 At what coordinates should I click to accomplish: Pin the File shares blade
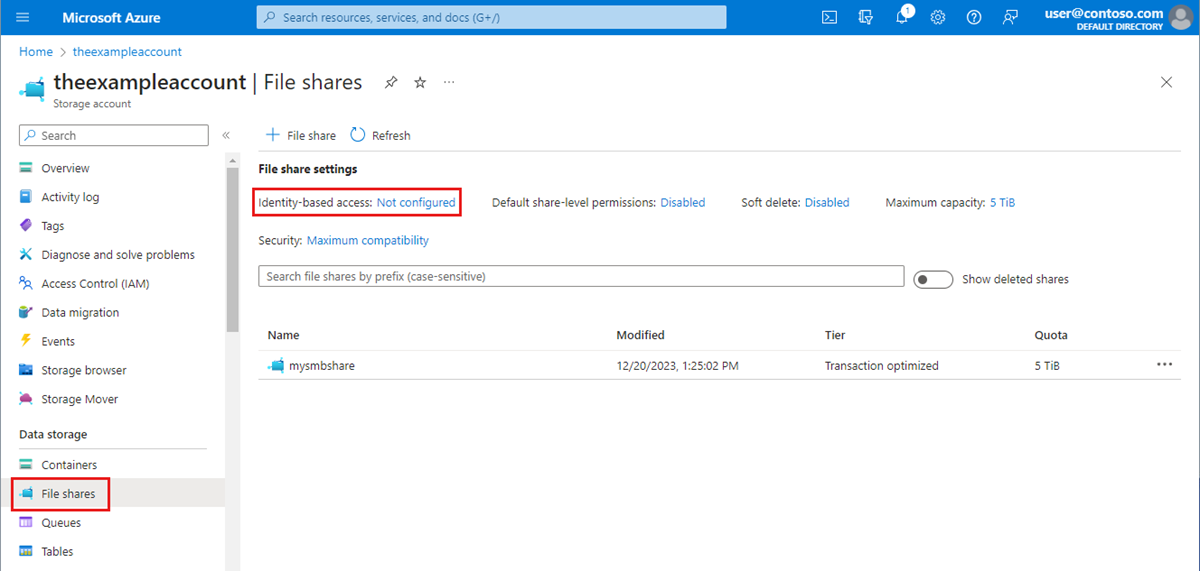pyautogui.click(x=391, y=83)
